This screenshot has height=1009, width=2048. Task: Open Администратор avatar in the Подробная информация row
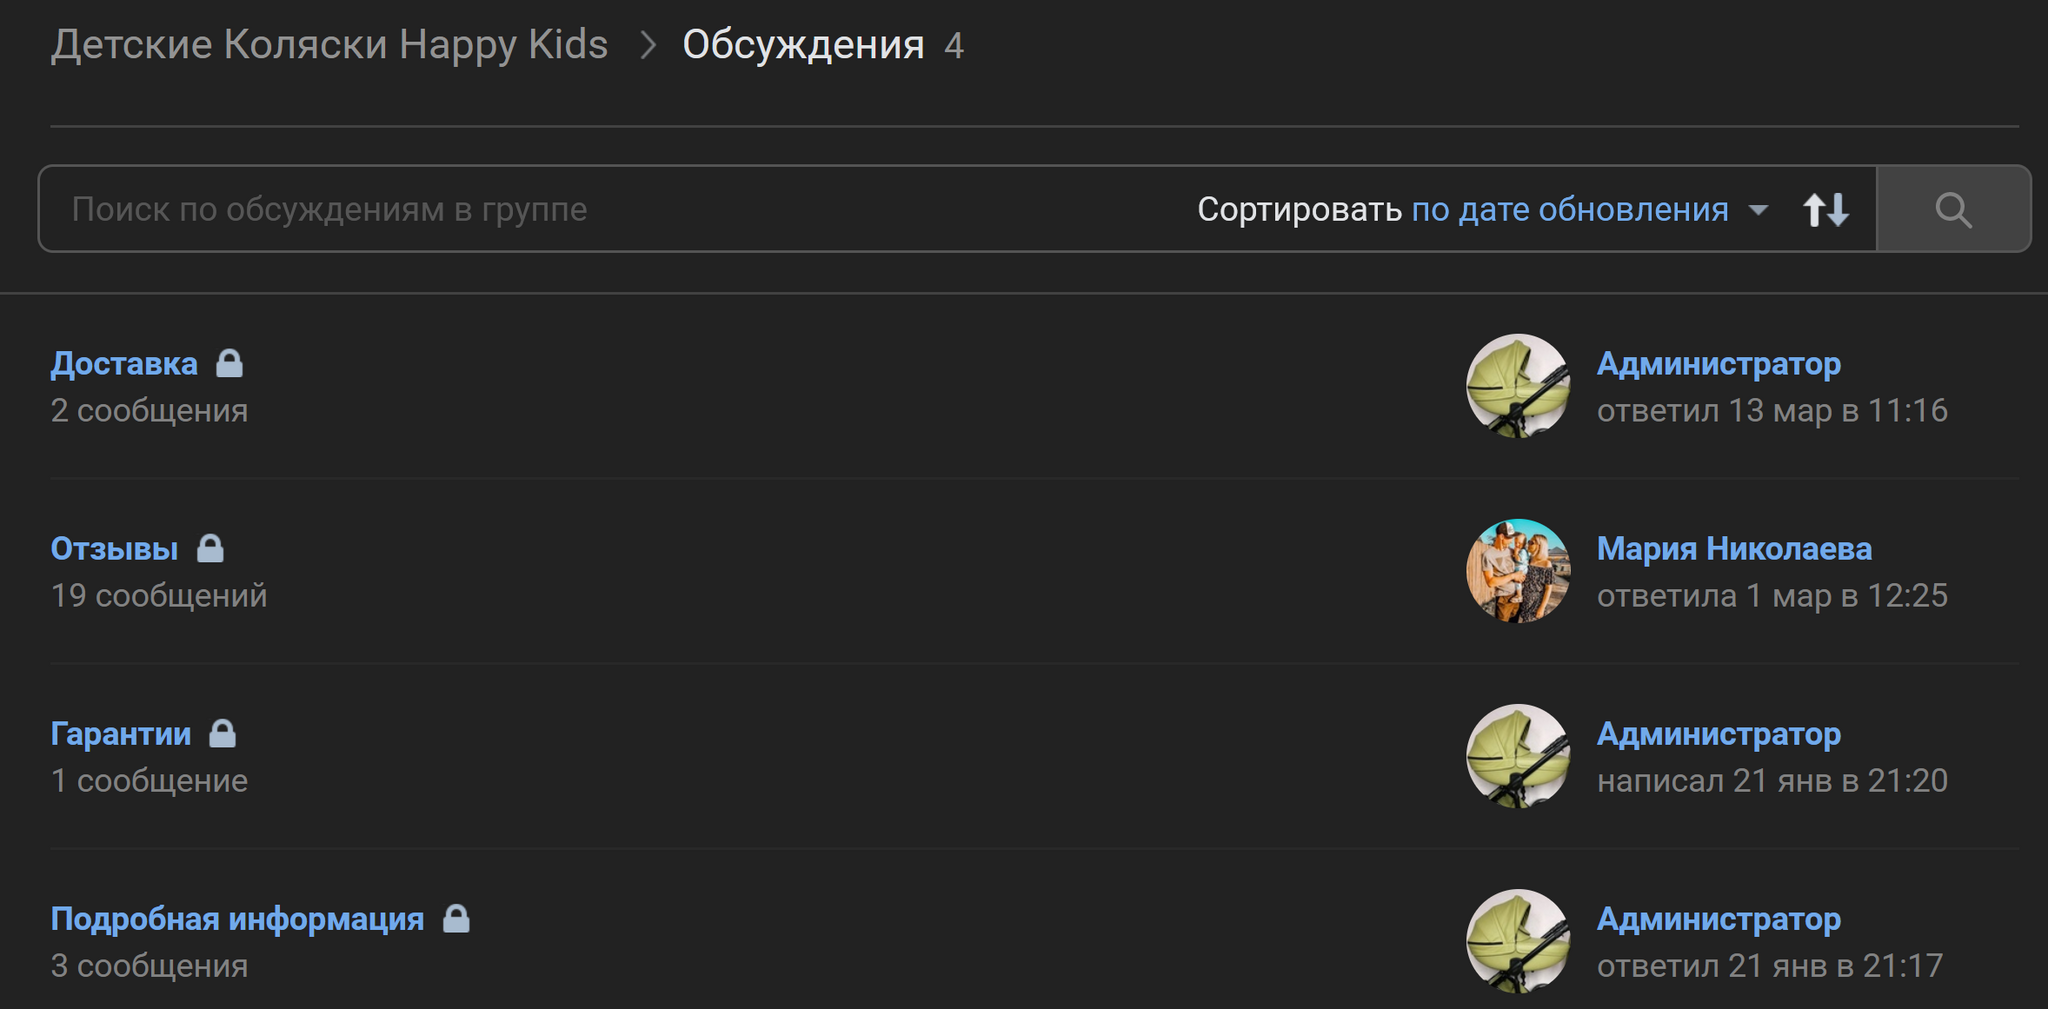[x=1517, y=941]
